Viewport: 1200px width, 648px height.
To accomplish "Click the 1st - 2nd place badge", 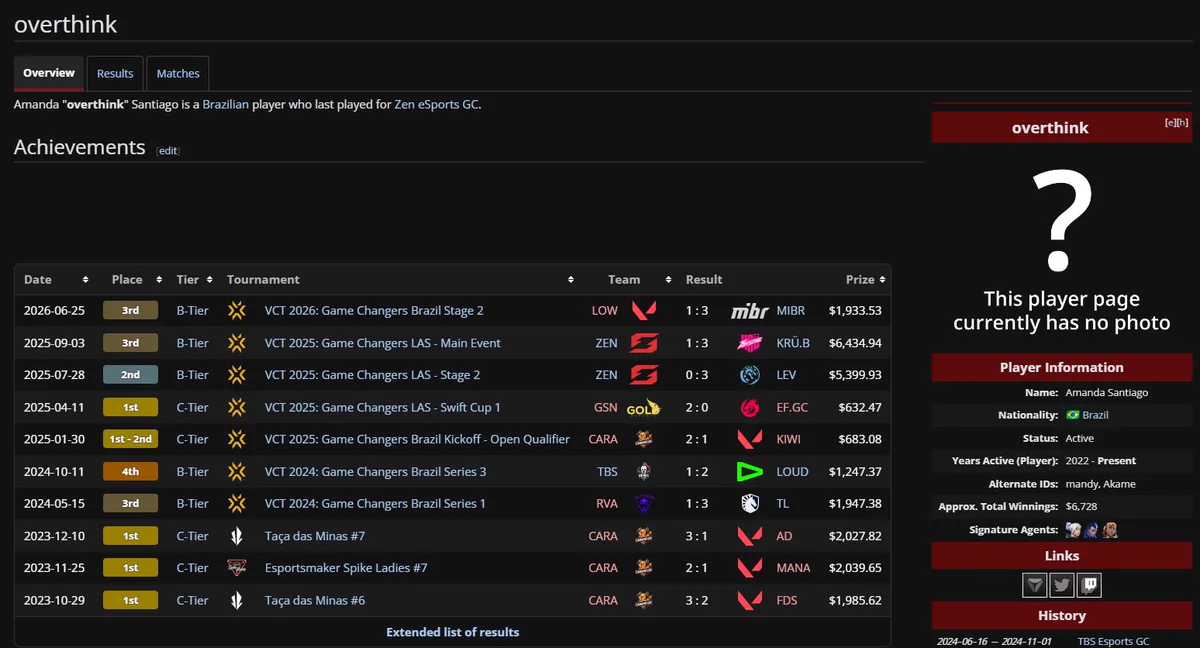I will click(130, 439).
